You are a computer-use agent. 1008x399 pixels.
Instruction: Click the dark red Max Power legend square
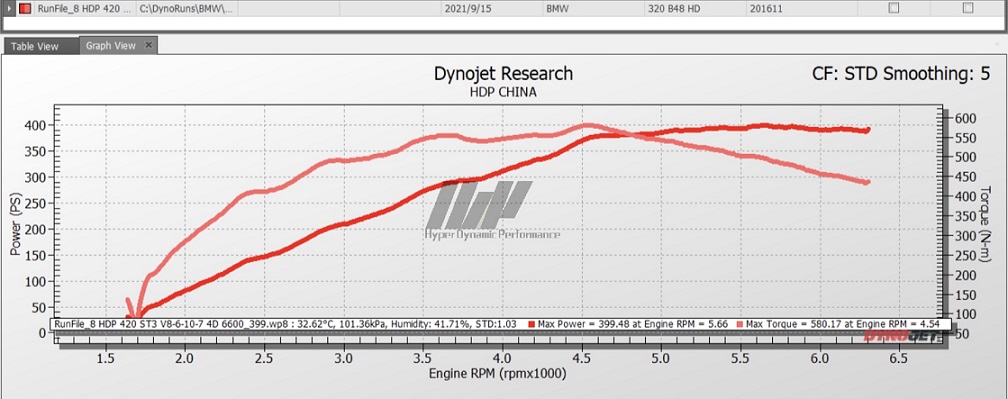531,324
